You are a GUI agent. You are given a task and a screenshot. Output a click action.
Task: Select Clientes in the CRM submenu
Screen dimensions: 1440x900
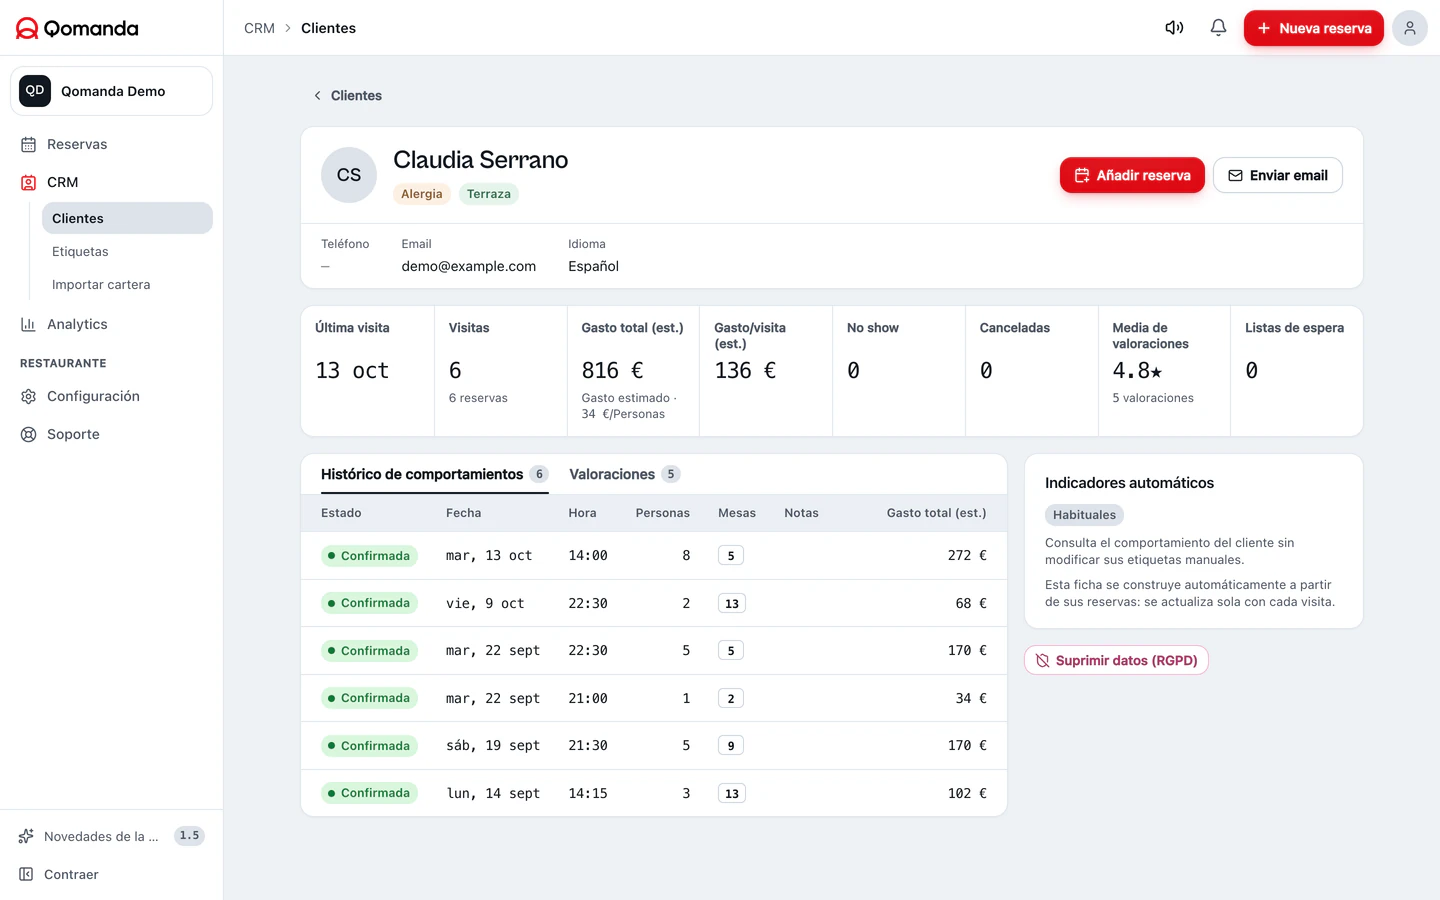[127, 218]
